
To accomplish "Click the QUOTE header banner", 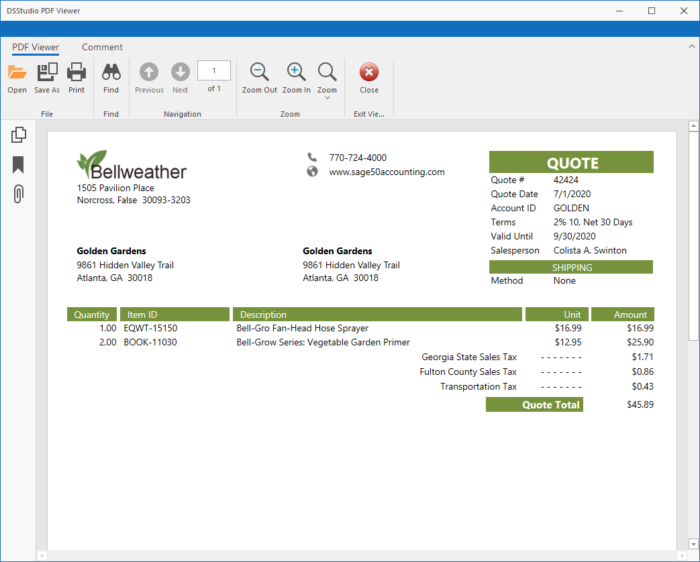I will [x=571, y=162].
